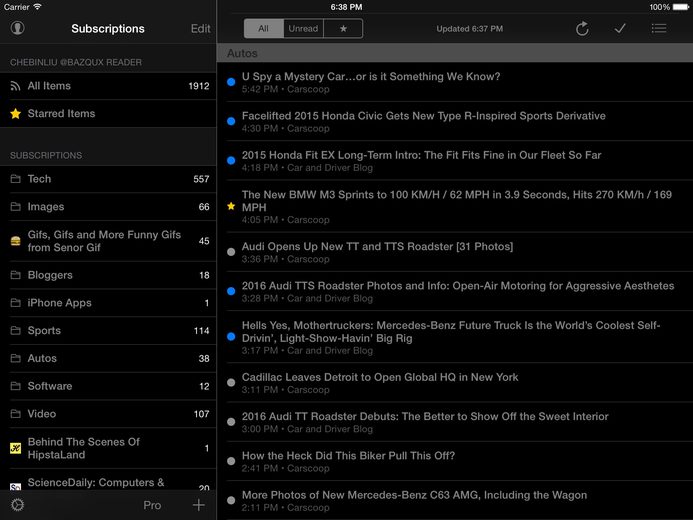Open the Sports folder
The image size is (693, 520).
(108, 330)
